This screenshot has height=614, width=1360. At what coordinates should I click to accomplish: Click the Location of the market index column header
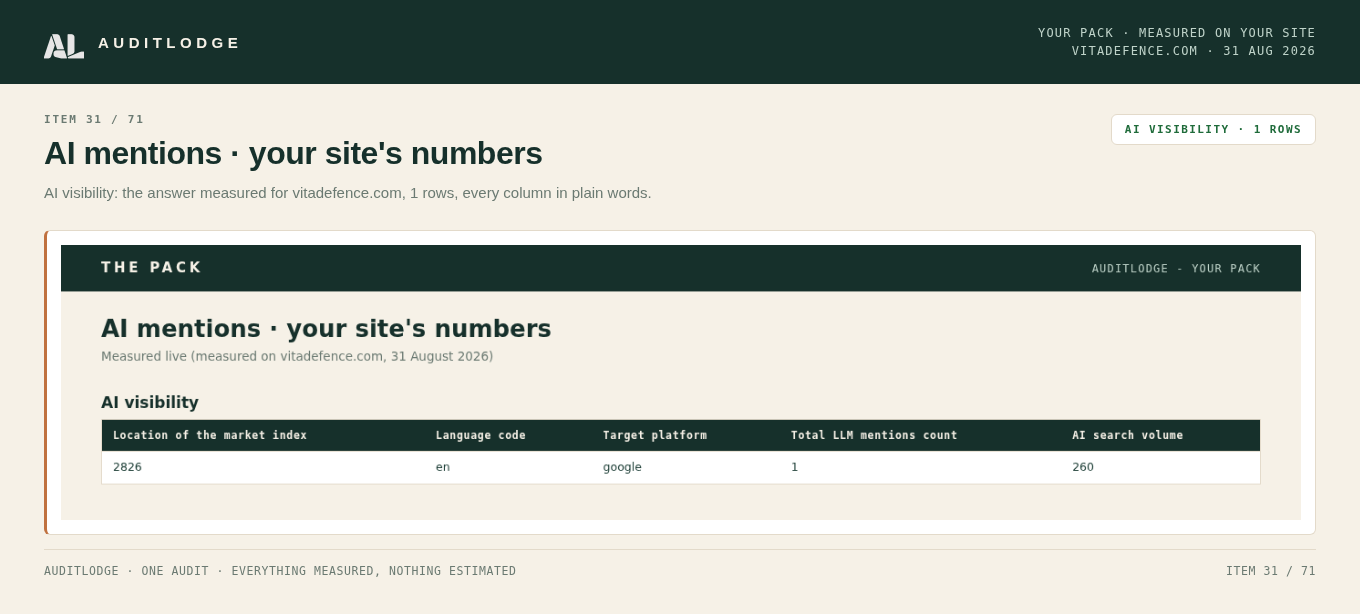pos(210,435)
